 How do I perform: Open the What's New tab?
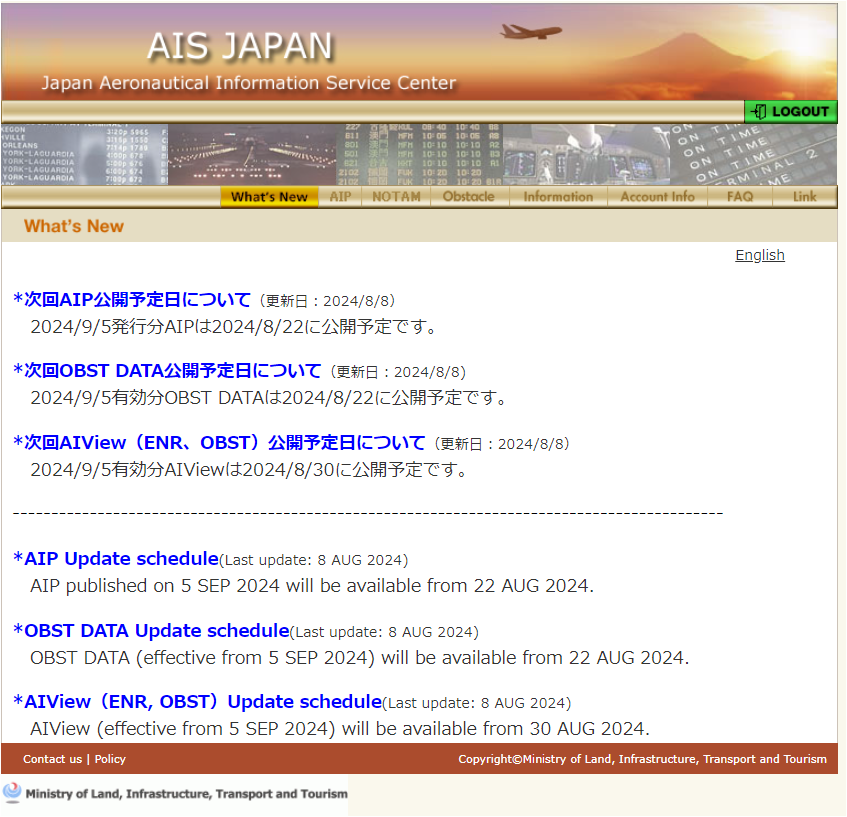point(269,197)
